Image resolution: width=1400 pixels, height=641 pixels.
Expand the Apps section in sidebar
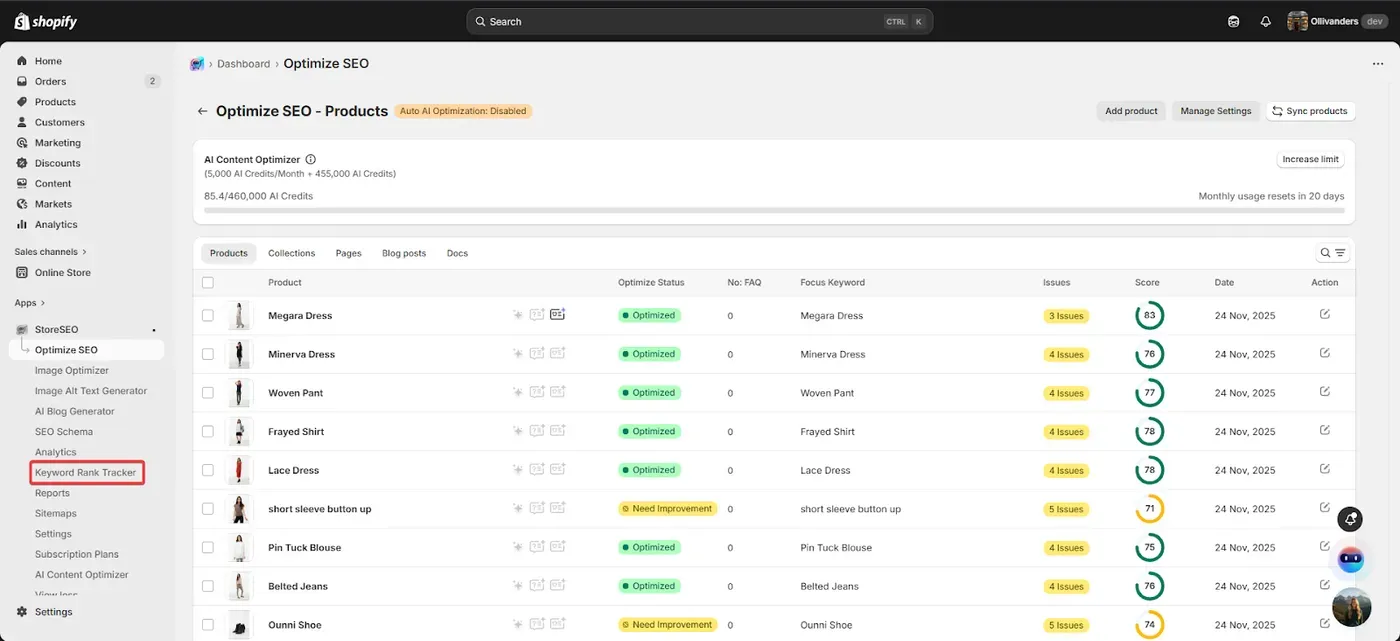29,303
